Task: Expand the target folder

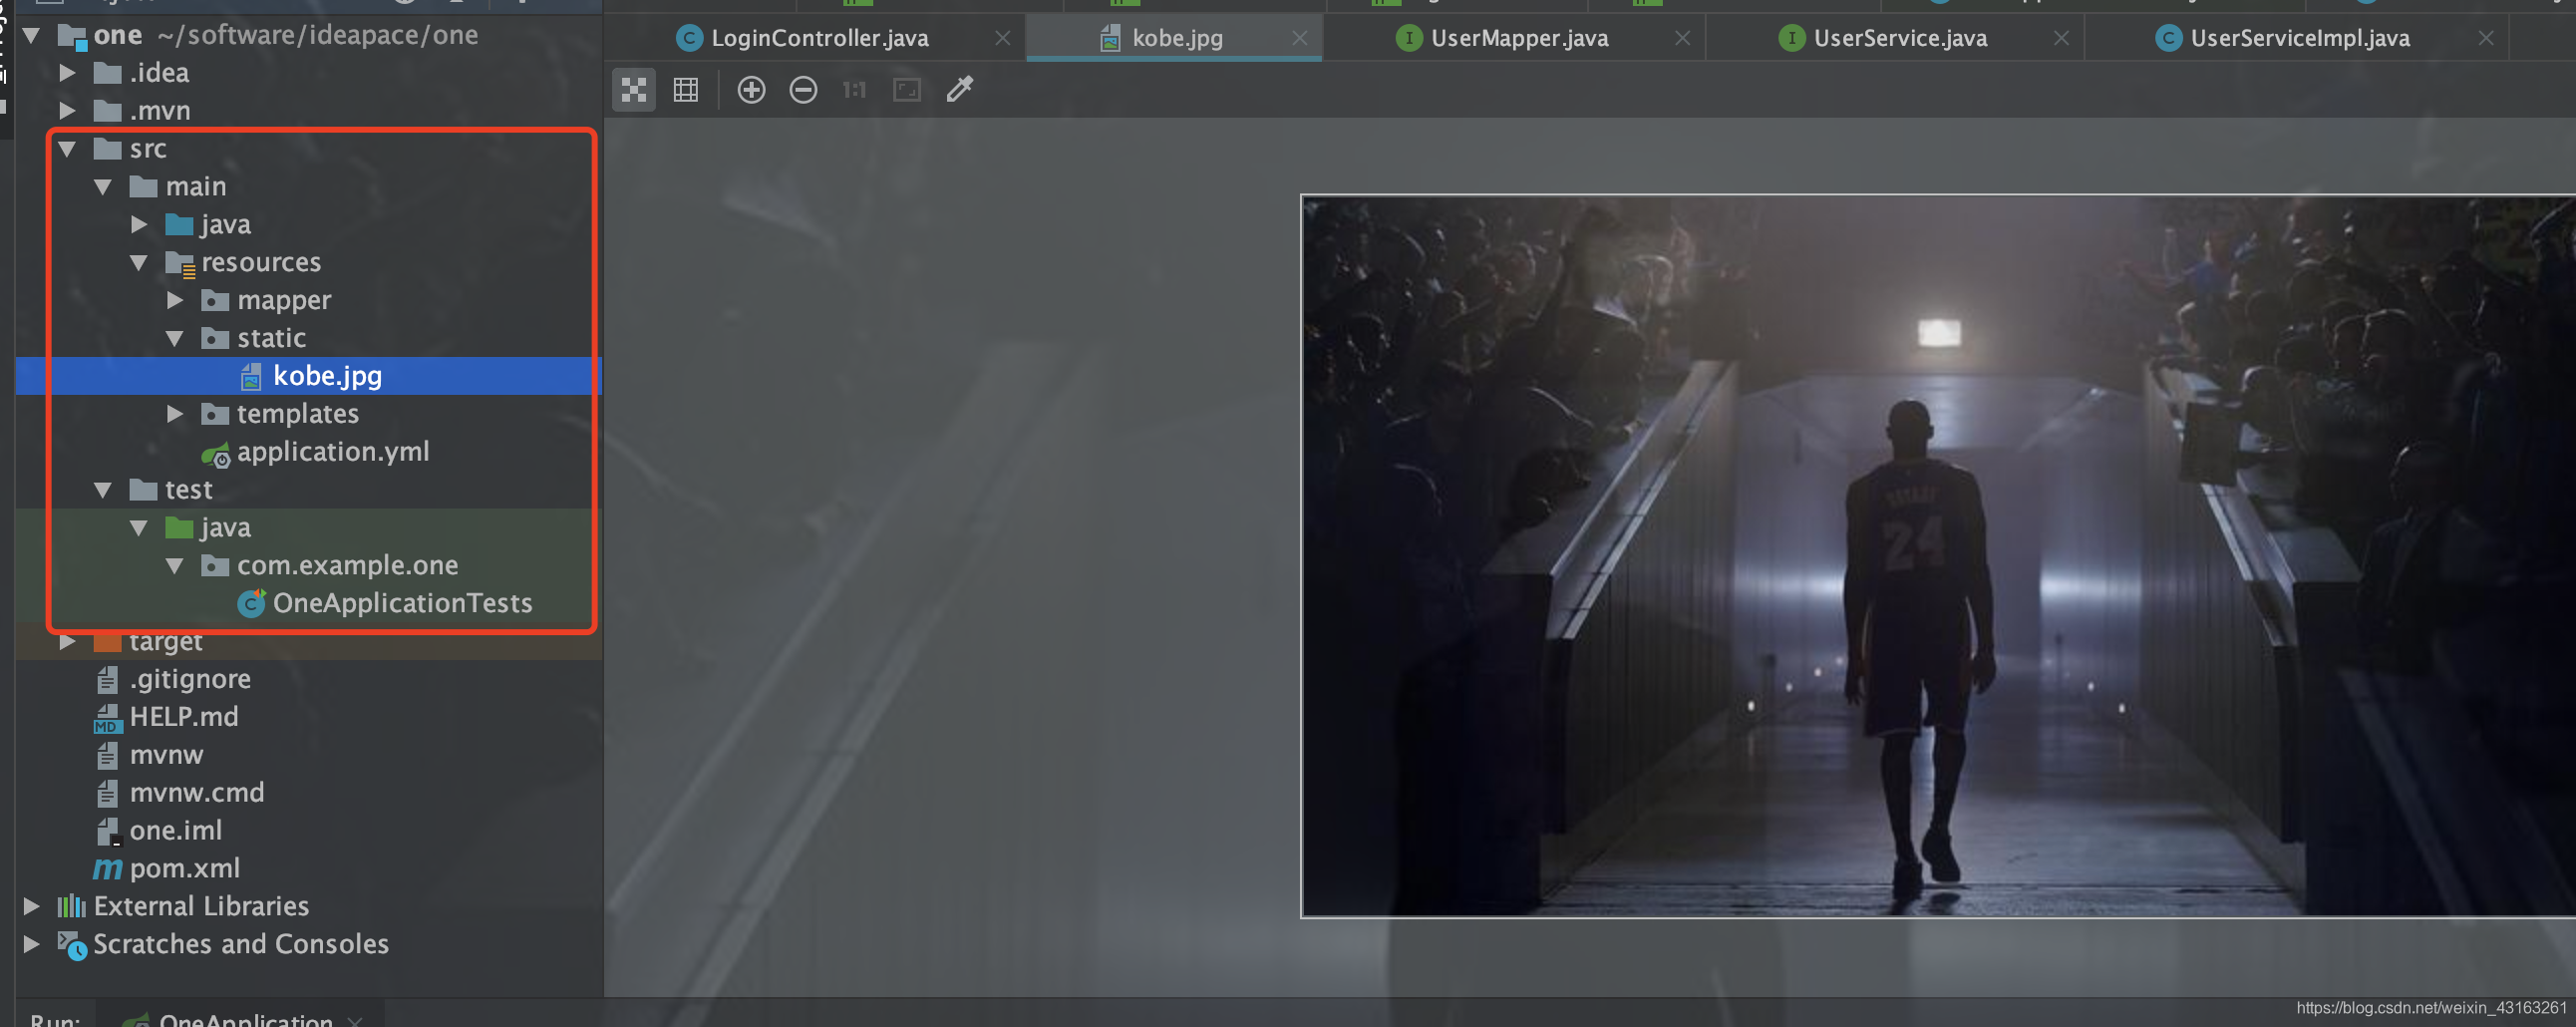Action: coord(67,641)
